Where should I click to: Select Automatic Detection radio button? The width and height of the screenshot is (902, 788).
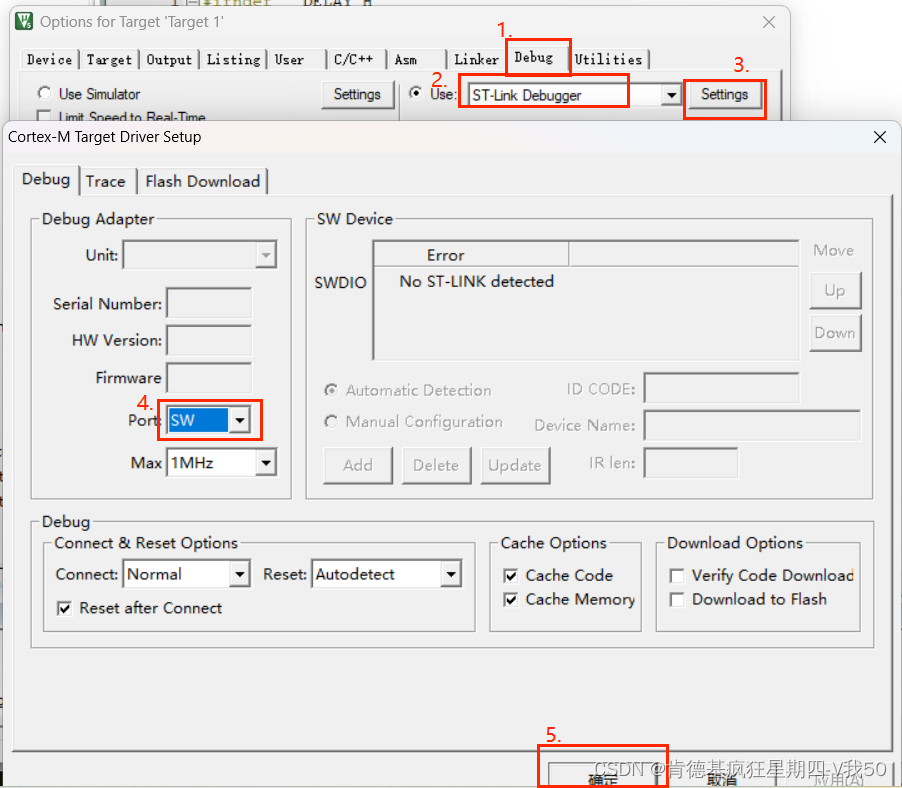331,390
